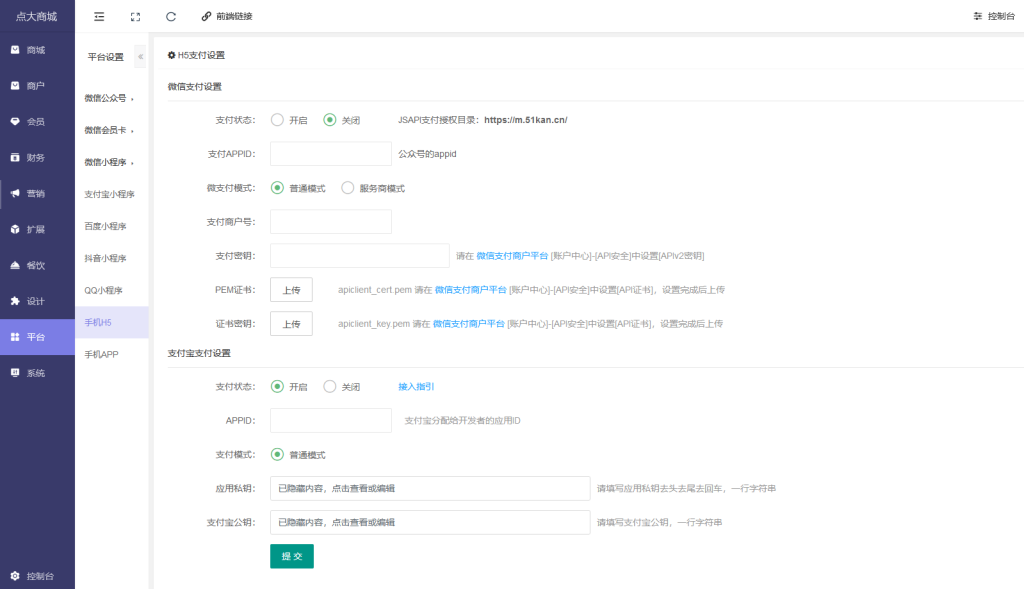
Task: Collapse the 平台设置 side panel
Action: pos(140,57)
